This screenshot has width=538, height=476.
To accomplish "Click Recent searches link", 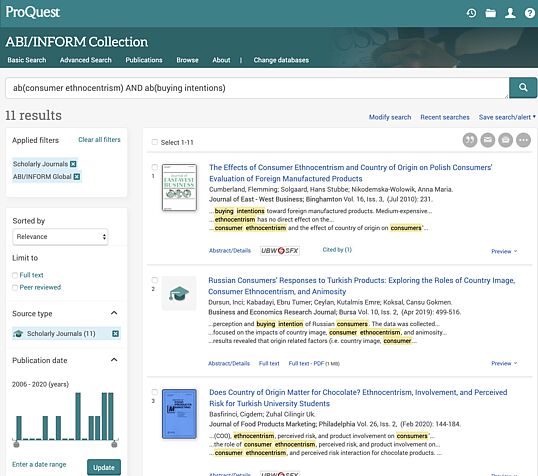I will [445, 117].
